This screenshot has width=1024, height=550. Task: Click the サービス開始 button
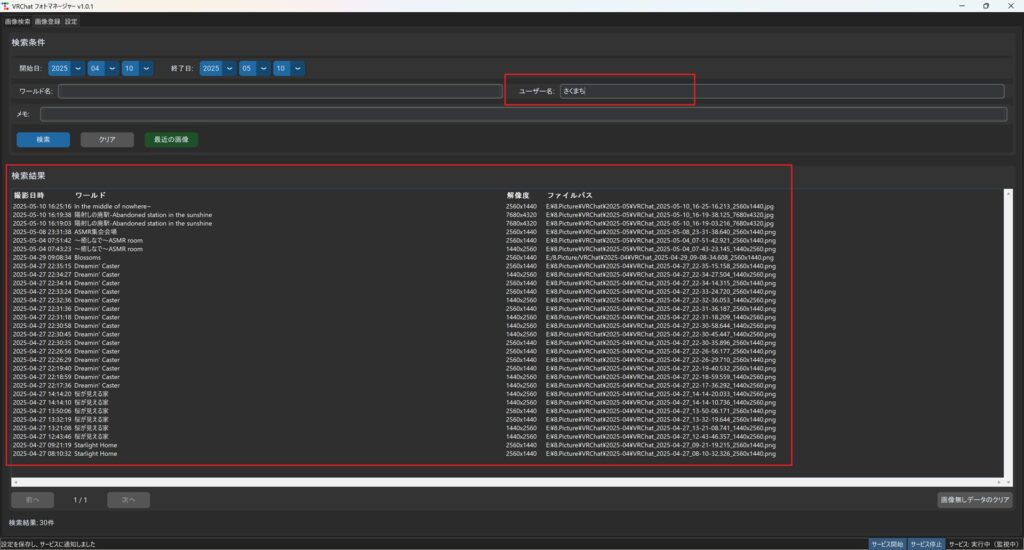click(888, 544)
